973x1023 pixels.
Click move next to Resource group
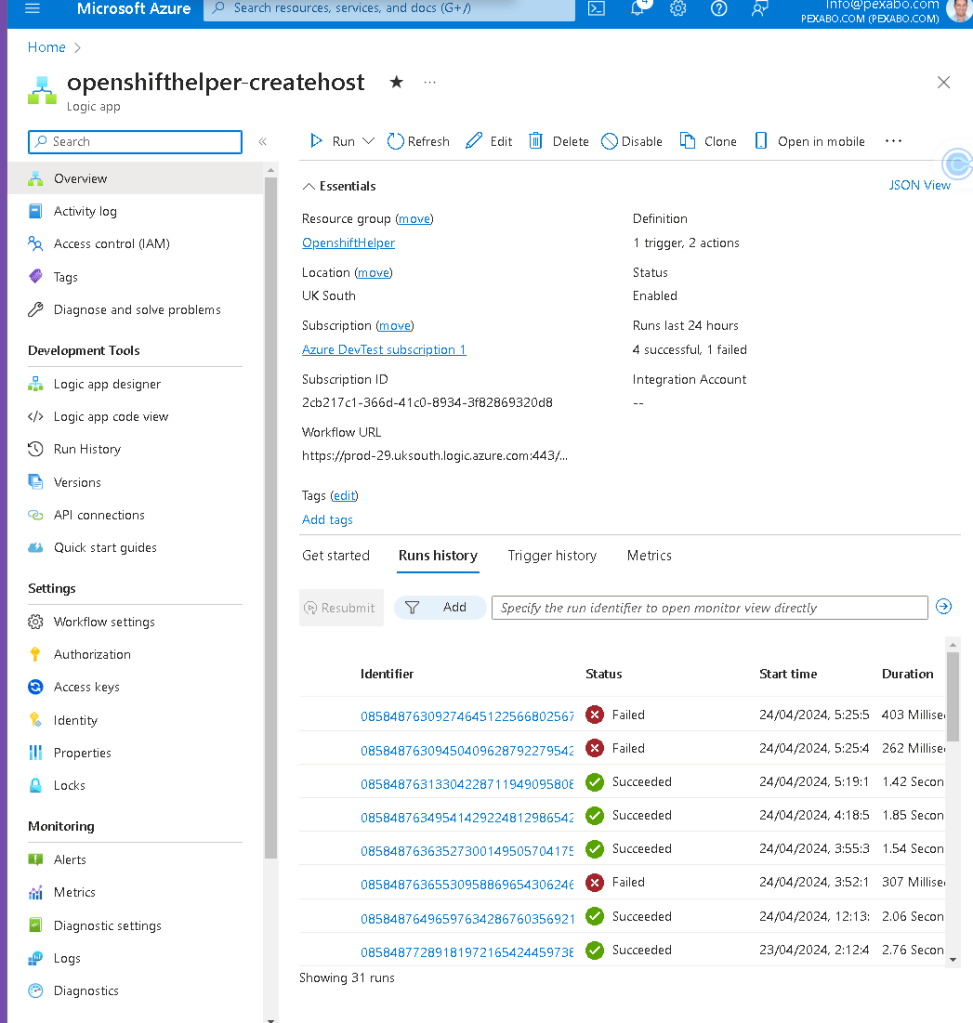click(x=414, y=219)
